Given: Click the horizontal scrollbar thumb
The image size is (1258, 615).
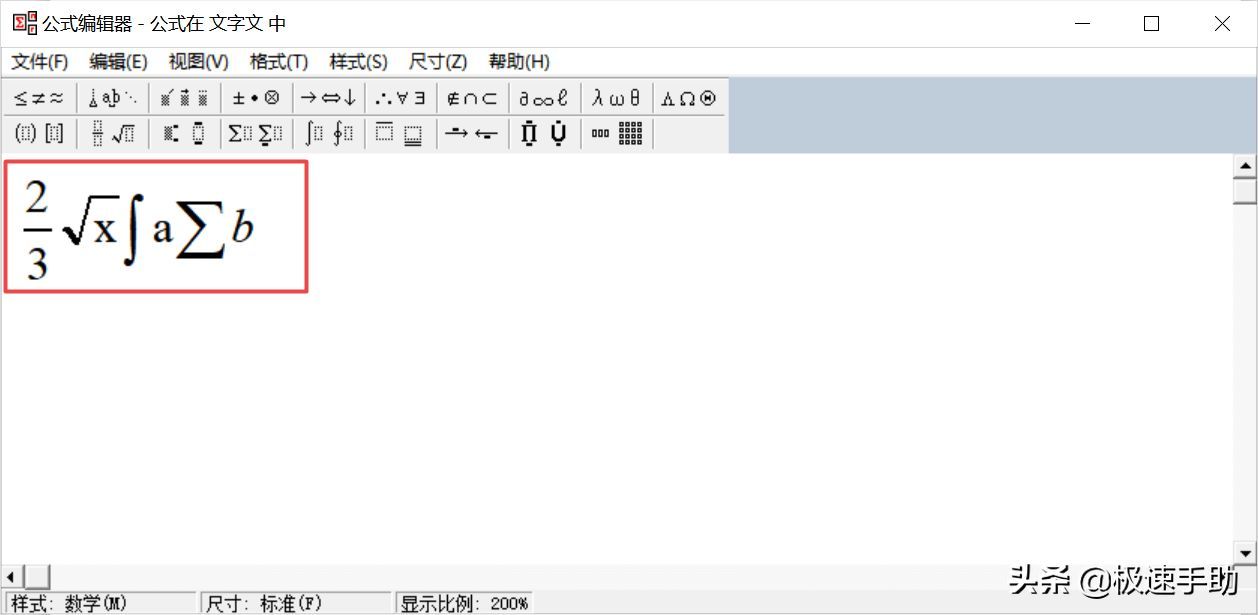Looking at the screenshot, I should pyautogui.click(x=36, y=577).
